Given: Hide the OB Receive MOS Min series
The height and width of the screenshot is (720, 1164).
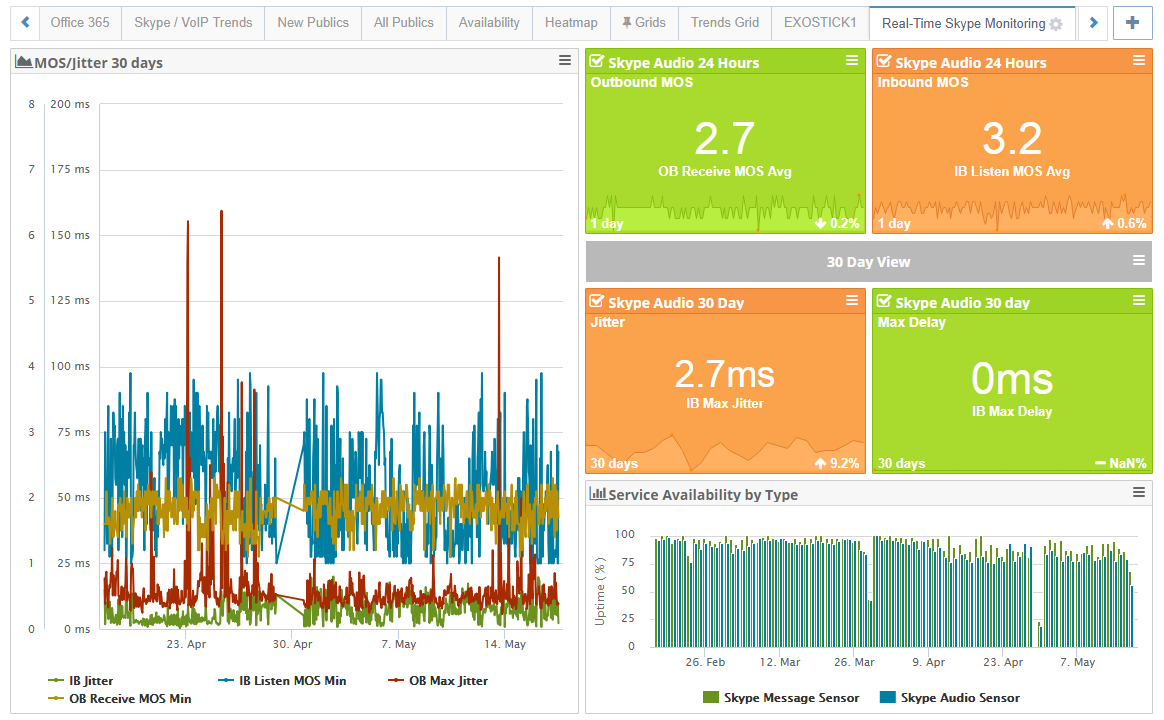Looking at the screenshot, I should (x=120, y=698).
